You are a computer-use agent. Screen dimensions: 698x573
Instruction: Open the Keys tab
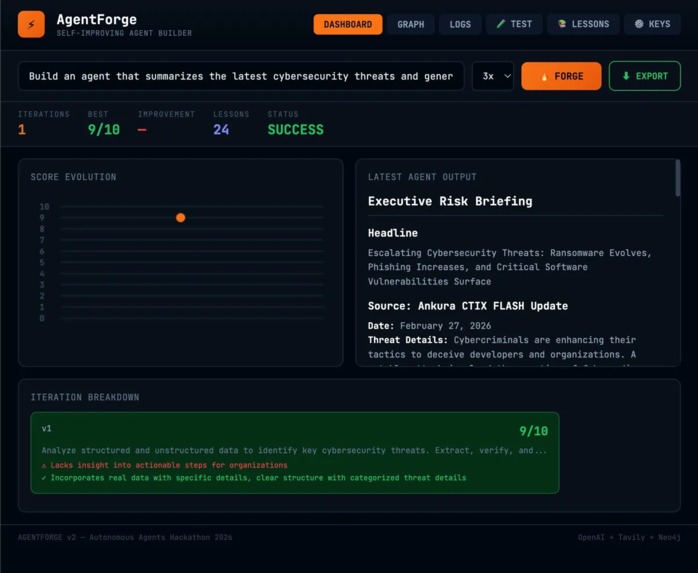(652, 24)
